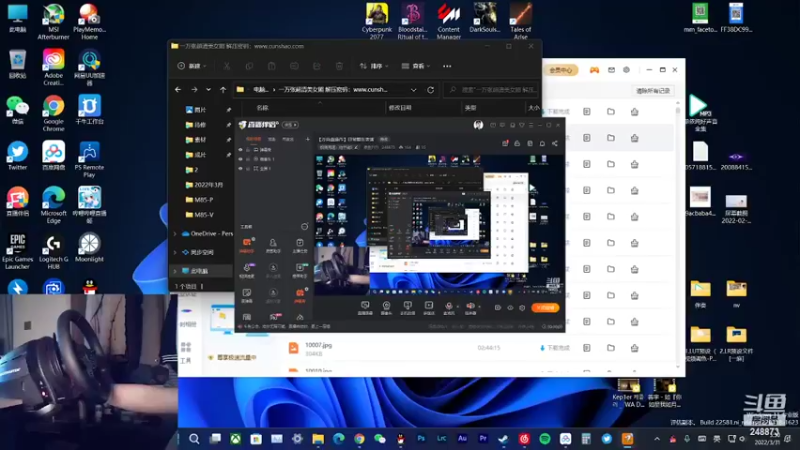Expand 此电脑 in File Explorer navigation tree
800x450 pixels.
click(x=175, y=271)
